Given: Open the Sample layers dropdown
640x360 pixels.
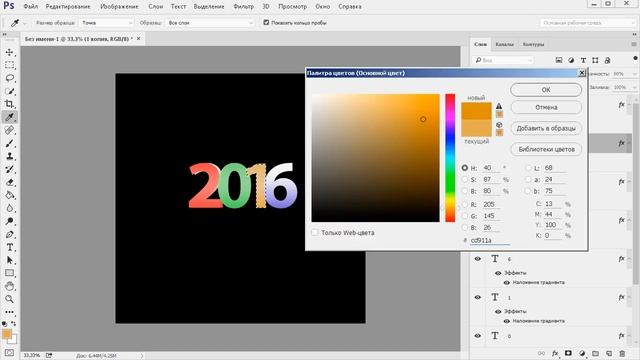Looking at the screenshot, I should pos(210,23).
